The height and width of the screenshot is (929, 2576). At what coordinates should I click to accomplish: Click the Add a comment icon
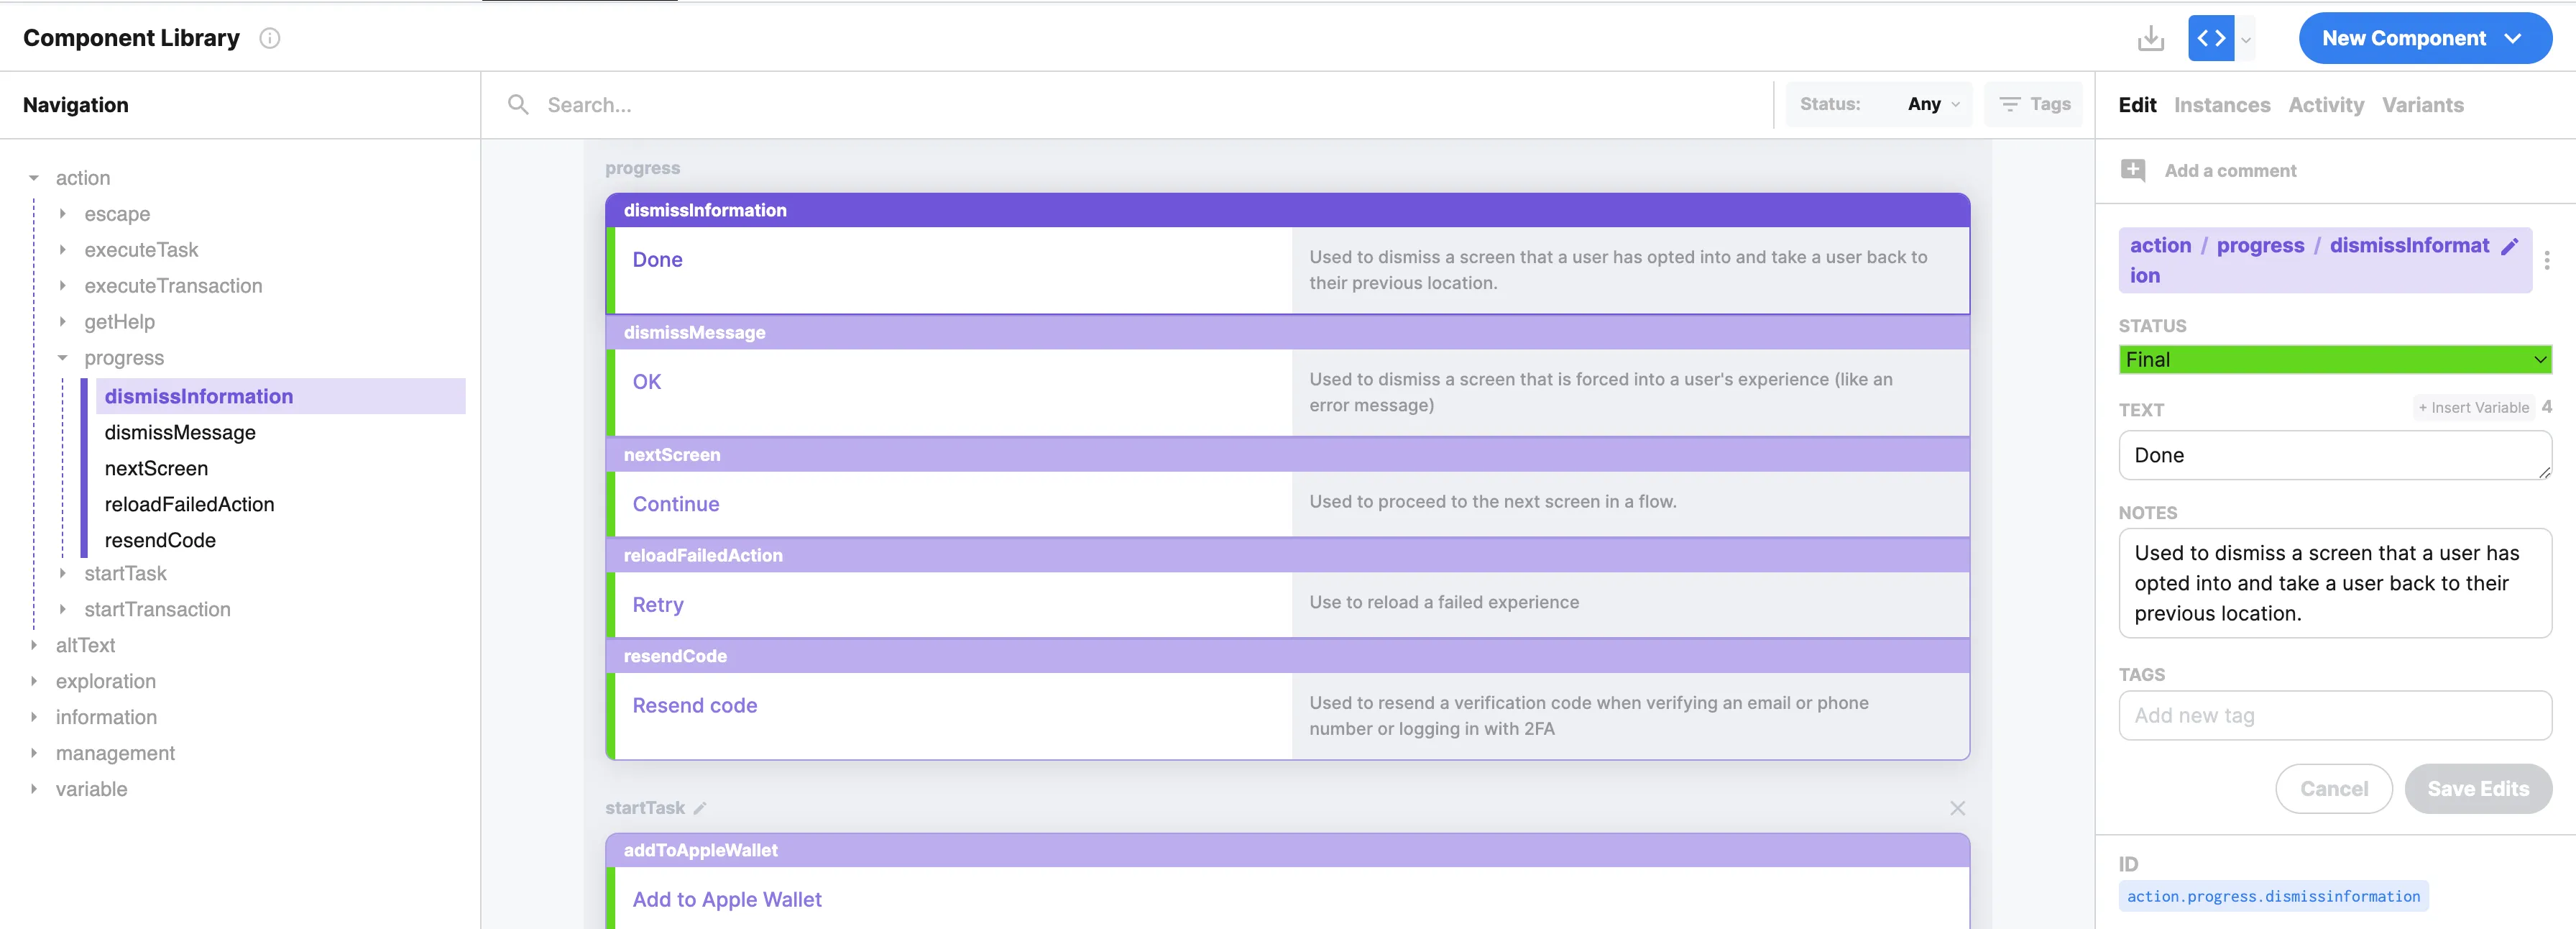click(2133, 171)
